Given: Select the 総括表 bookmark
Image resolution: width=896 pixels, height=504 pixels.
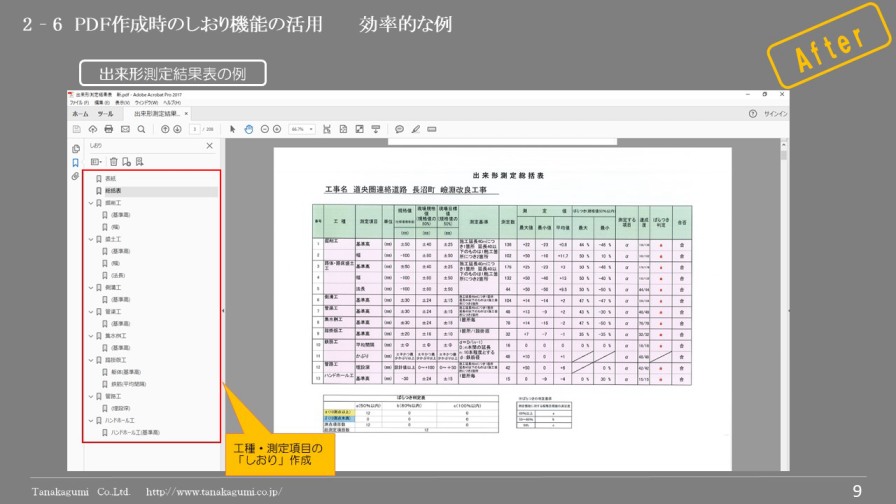Looking at the screenshot, I should [112, 190].
